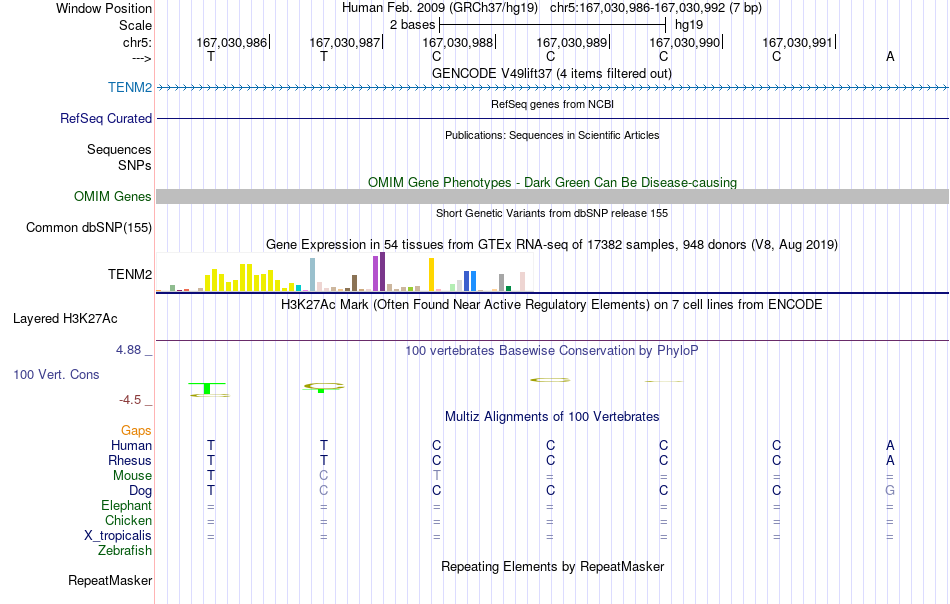Click the tall purple GTEx expression bar
The width and height of the screenshot is (950, 604).
click(x=382, y=271)
